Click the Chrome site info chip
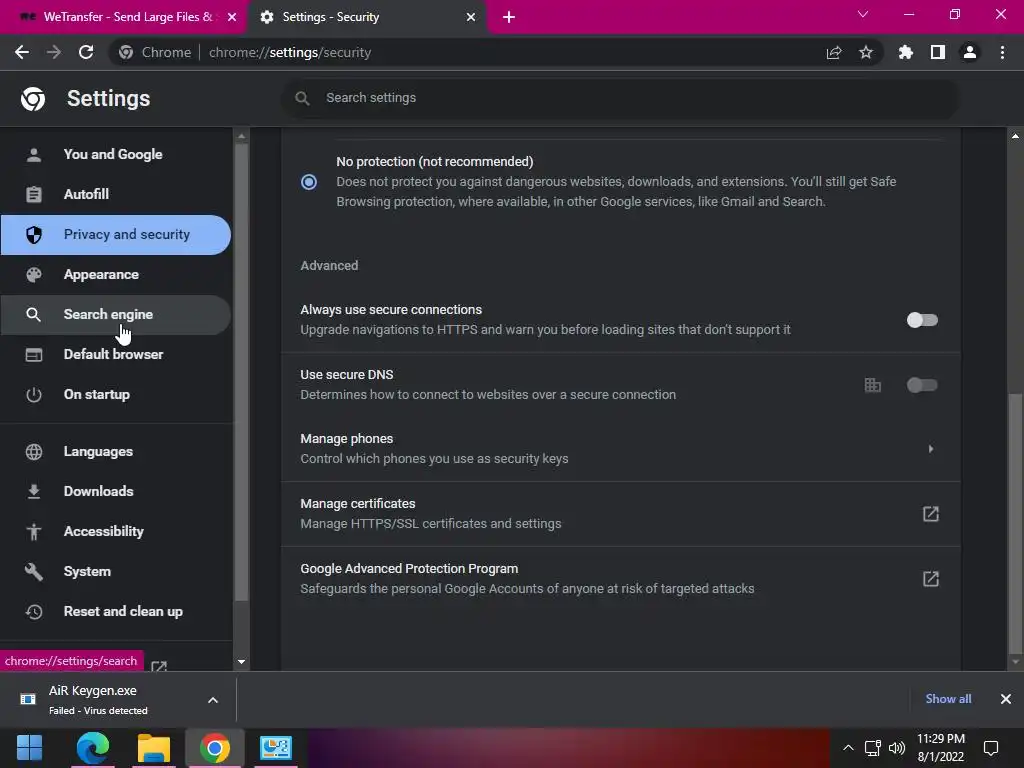Screen dimensions: 1024x768 [156, 52]
